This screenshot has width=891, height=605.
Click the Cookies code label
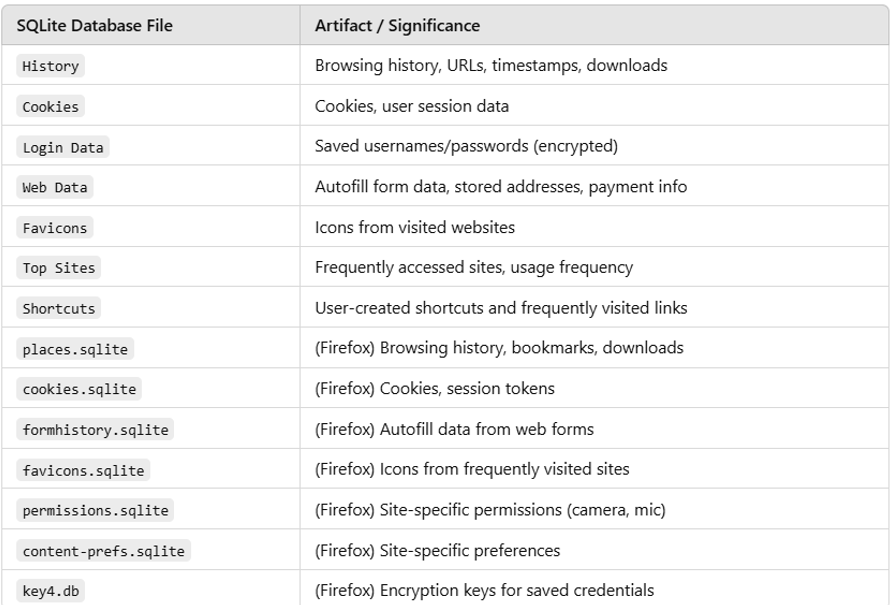(x=50, y=107)
